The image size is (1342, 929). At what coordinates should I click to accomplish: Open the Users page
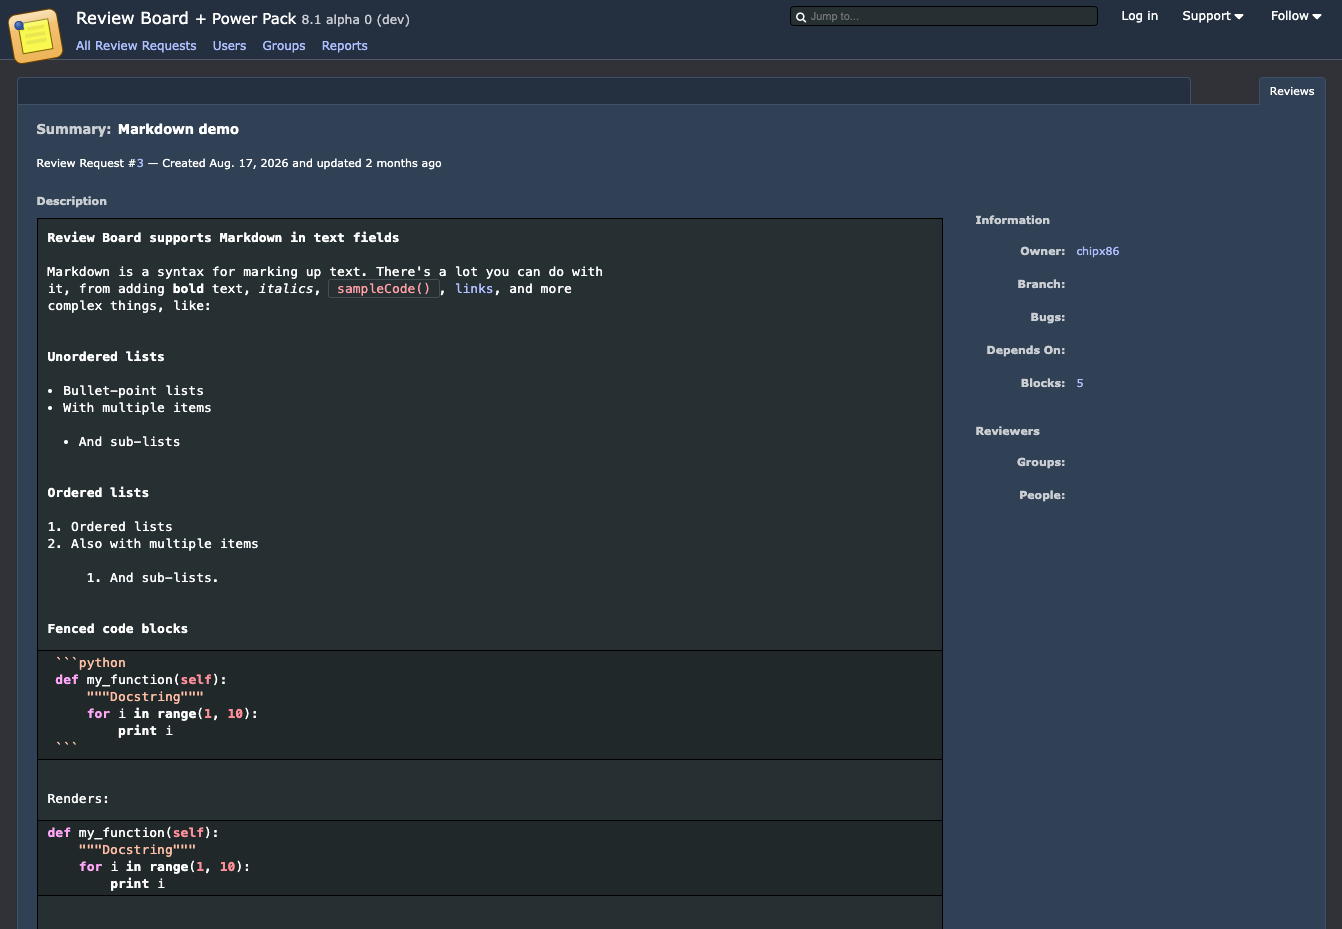pos(229,46)
